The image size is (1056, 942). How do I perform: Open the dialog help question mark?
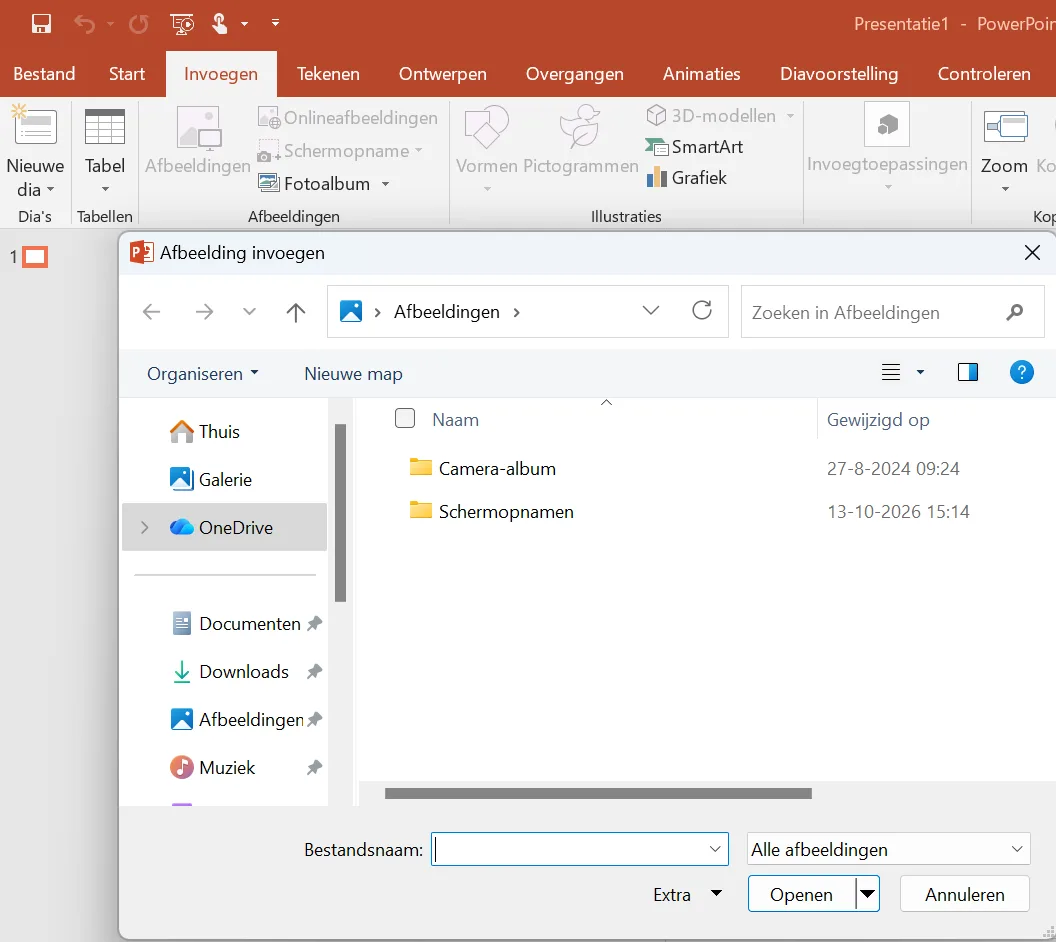pyautogui.click(x=1022, y=372)
